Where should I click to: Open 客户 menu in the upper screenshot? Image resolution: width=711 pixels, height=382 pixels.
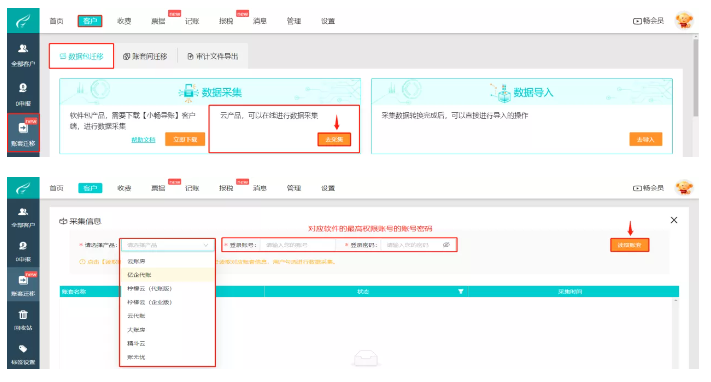coord(90,21)
